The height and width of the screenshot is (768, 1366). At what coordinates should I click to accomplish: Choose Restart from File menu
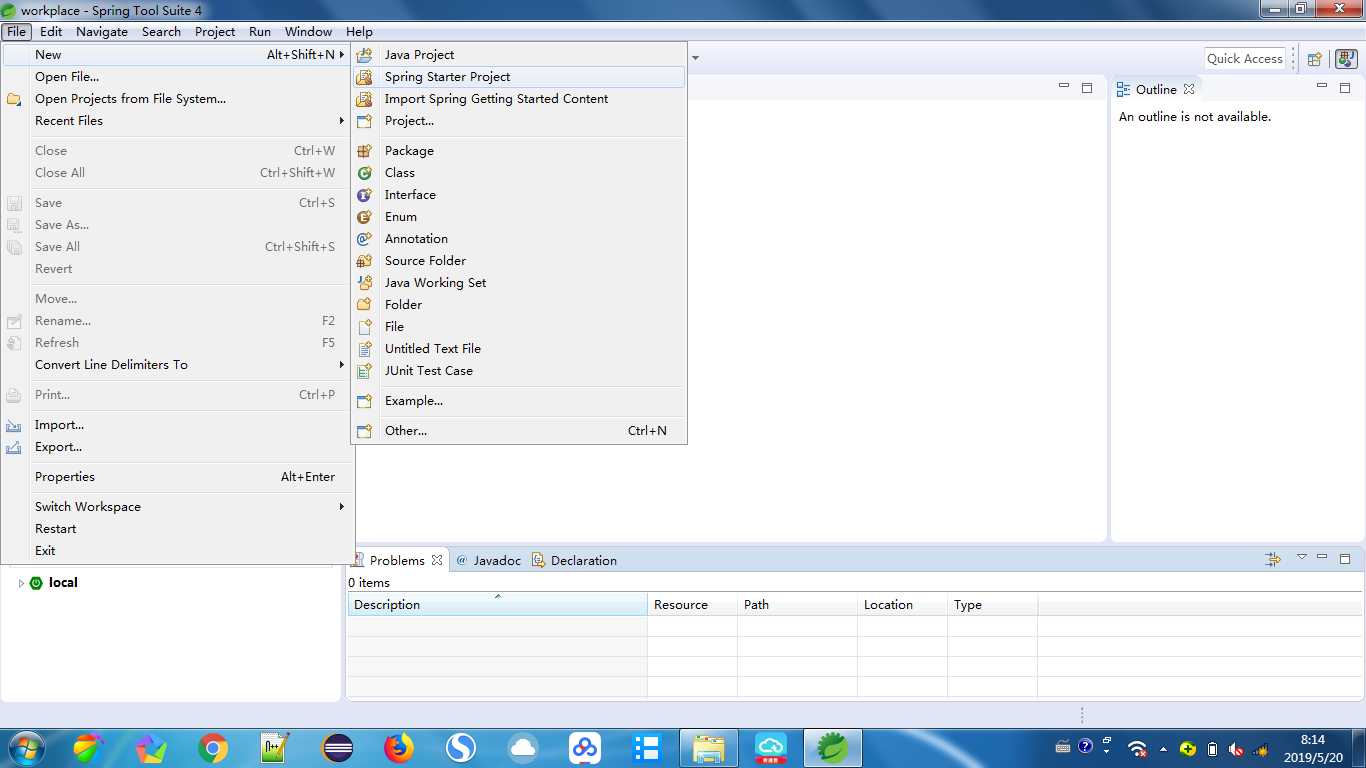click(176, 529)
